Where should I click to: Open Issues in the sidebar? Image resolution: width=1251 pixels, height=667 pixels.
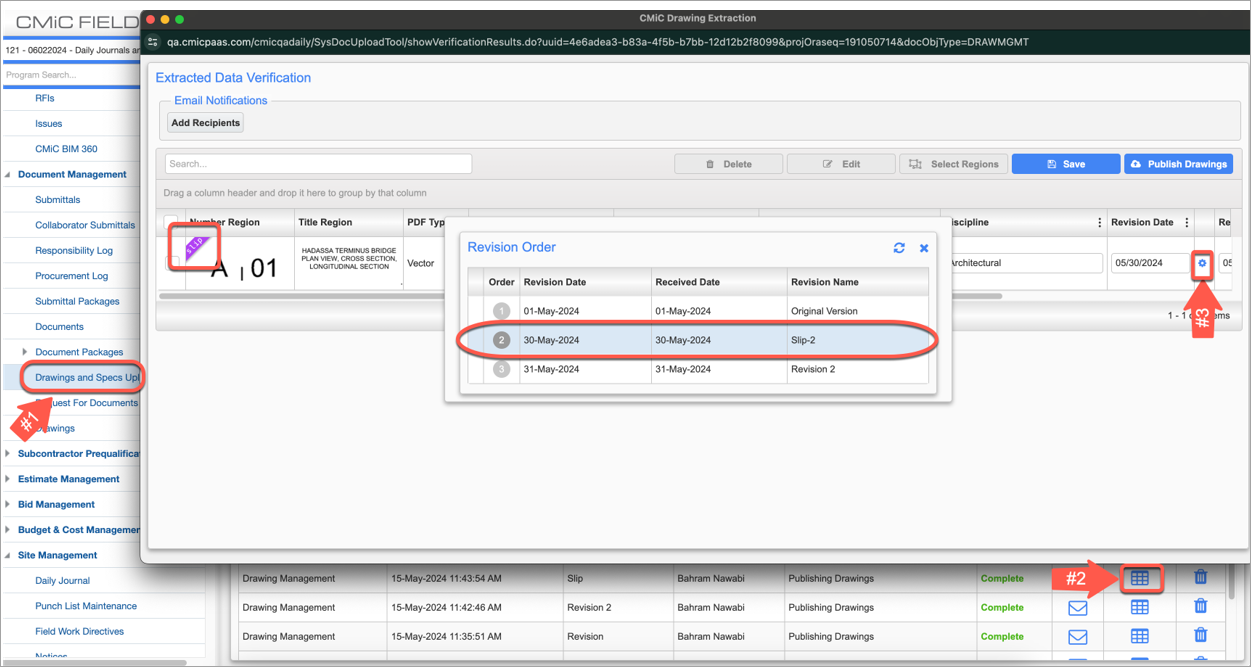point(49,124)
